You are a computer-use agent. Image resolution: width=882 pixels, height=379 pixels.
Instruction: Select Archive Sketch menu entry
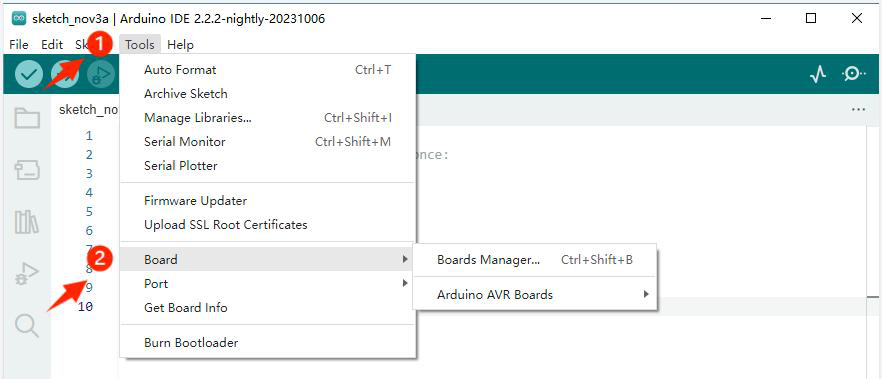[x=268, y=94]
